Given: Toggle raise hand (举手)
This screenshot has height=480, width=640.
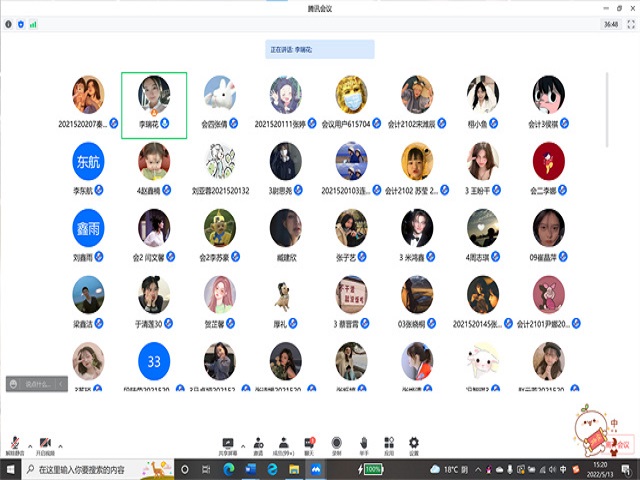Looking at the screenshot, I should (363, 445).
